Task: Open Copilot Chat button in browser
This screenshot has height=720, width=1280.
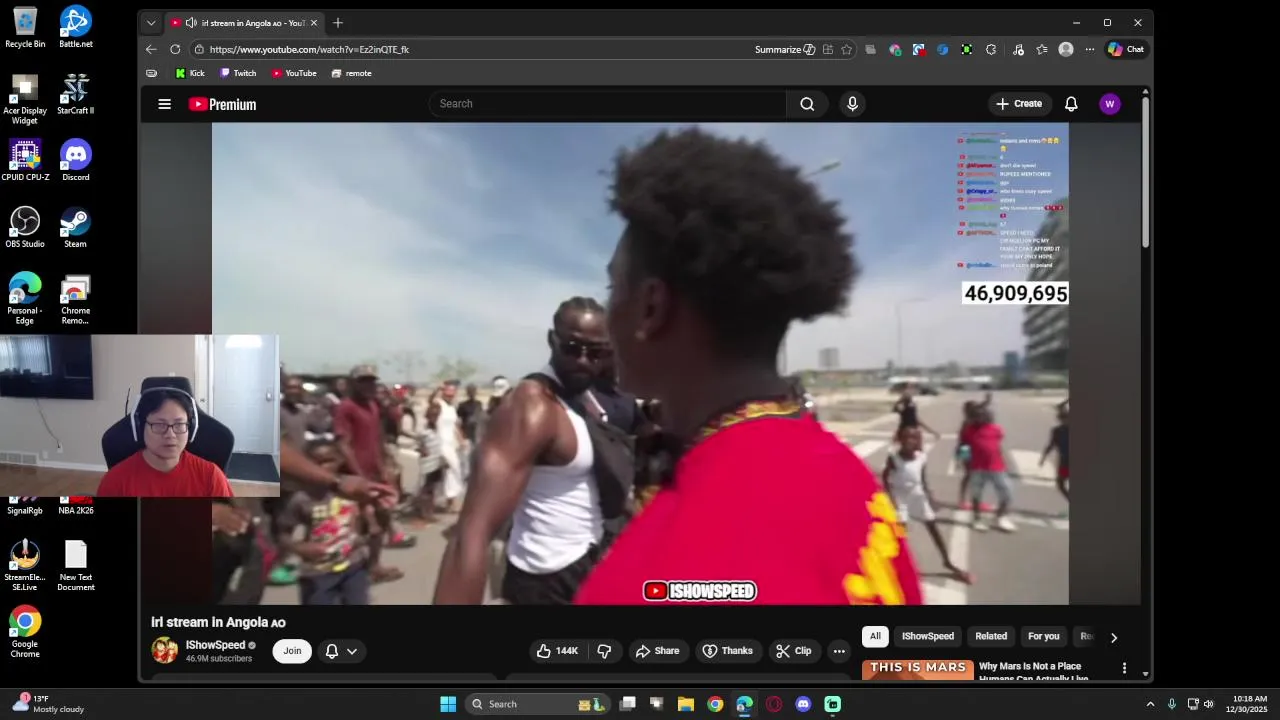Action: click(1126, 49)
